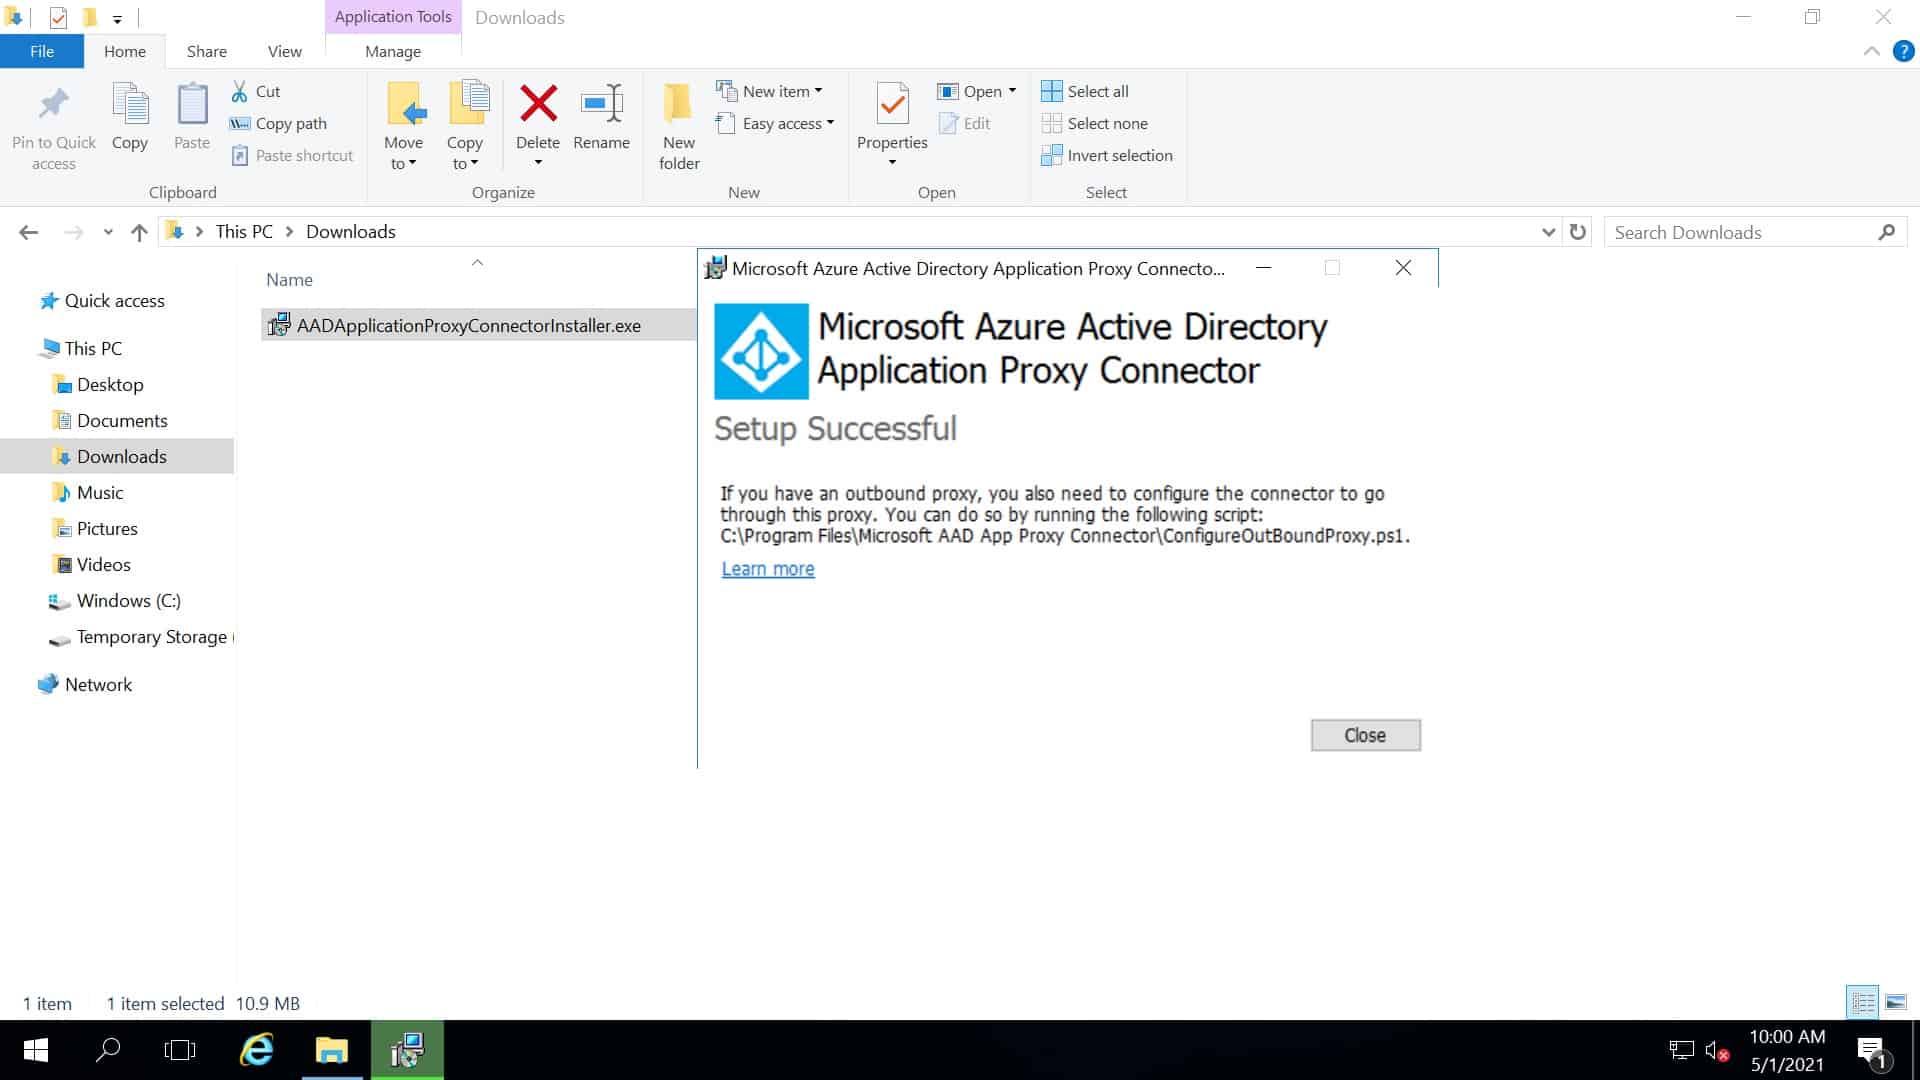Switch to large icons view layout
This screenshot has height=1080, width=1920.
(1895, 1002)
